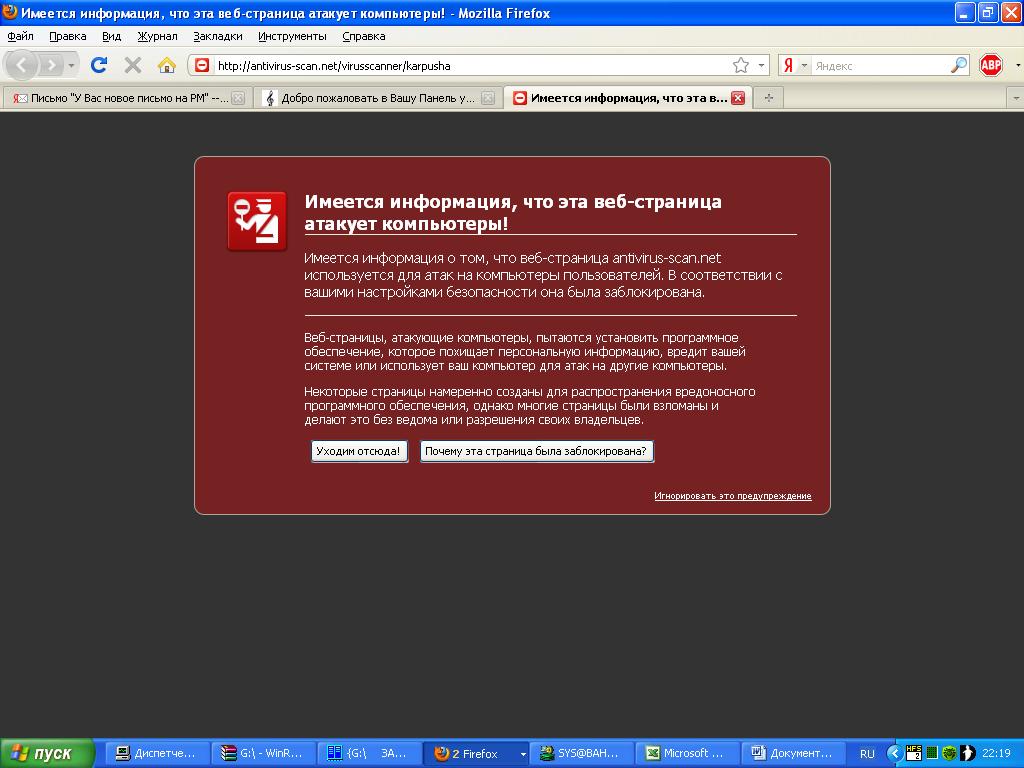Click the HFS tray icon

click(914, 753)
